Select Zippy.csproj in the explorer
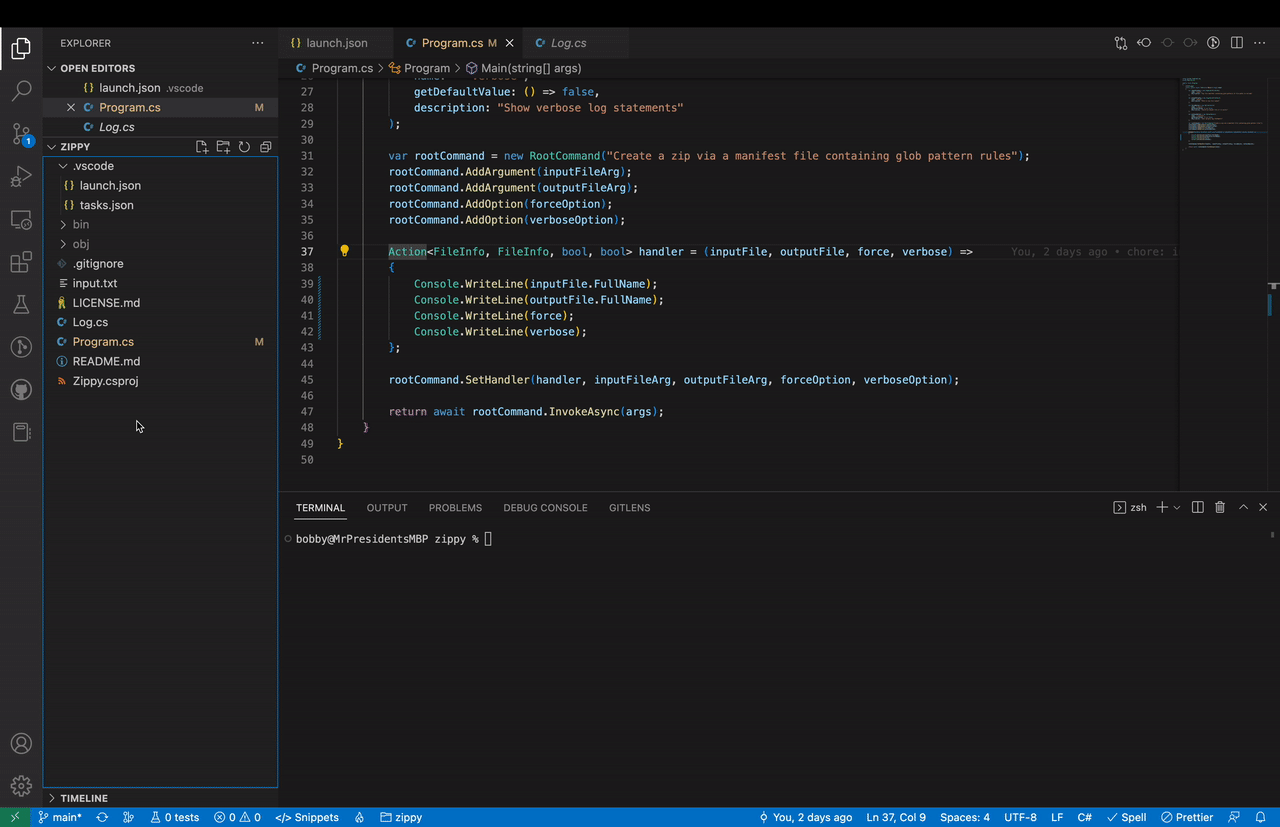1280x827 pixels. click(105, 381)
